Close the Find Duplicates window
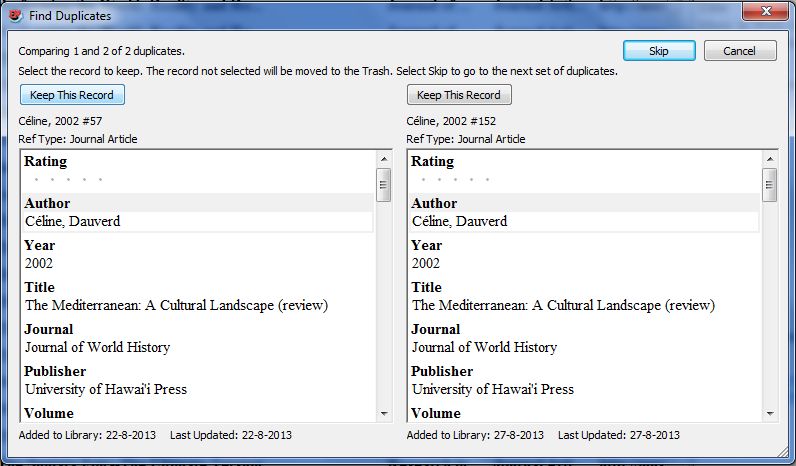Image resolution: width=796 pixels, height=466 pixels. pos(766,11)
